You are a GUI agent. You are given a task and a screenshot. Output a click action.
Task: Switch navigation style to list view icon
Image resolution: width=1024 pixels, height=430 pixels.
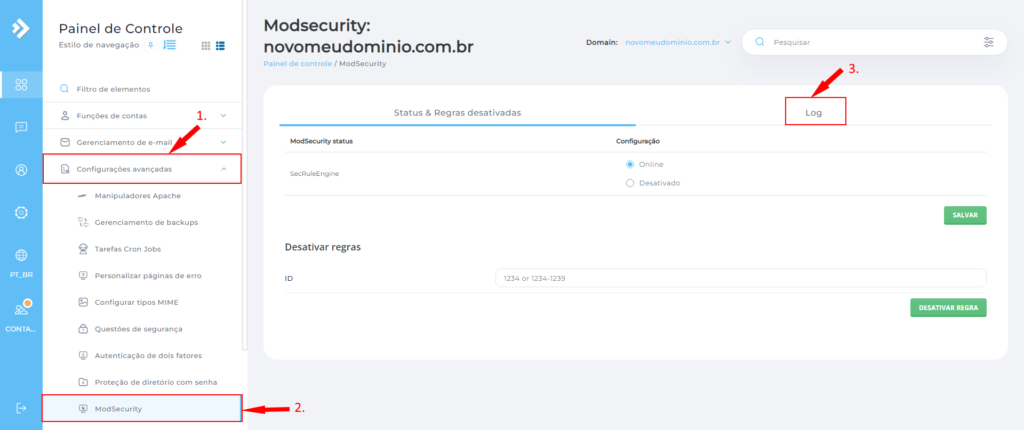click(x=220, y=45)
